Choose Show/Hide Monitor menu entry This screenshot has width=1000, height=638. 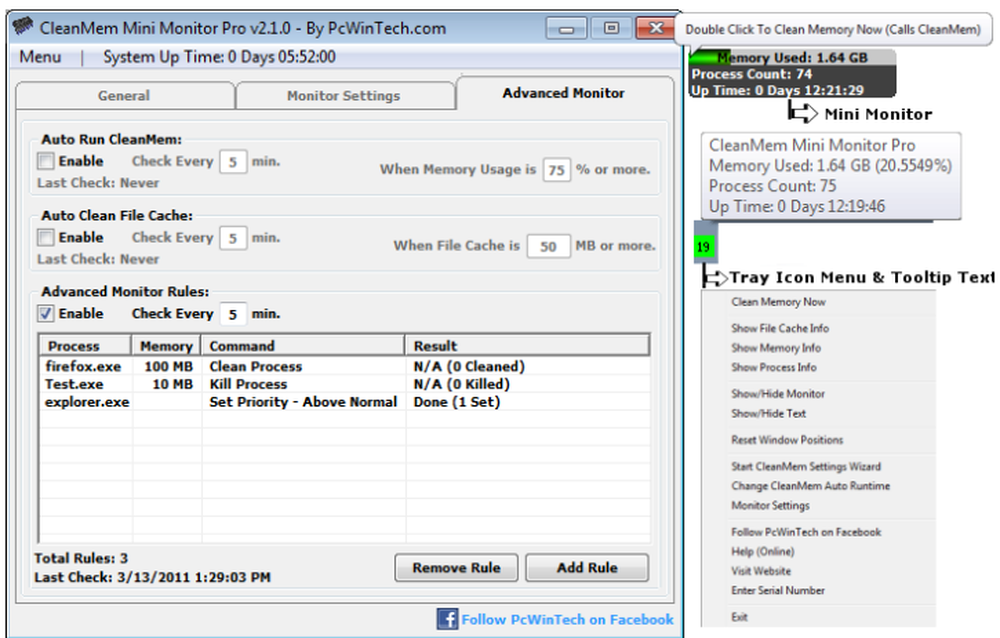[x=778, y=394]
